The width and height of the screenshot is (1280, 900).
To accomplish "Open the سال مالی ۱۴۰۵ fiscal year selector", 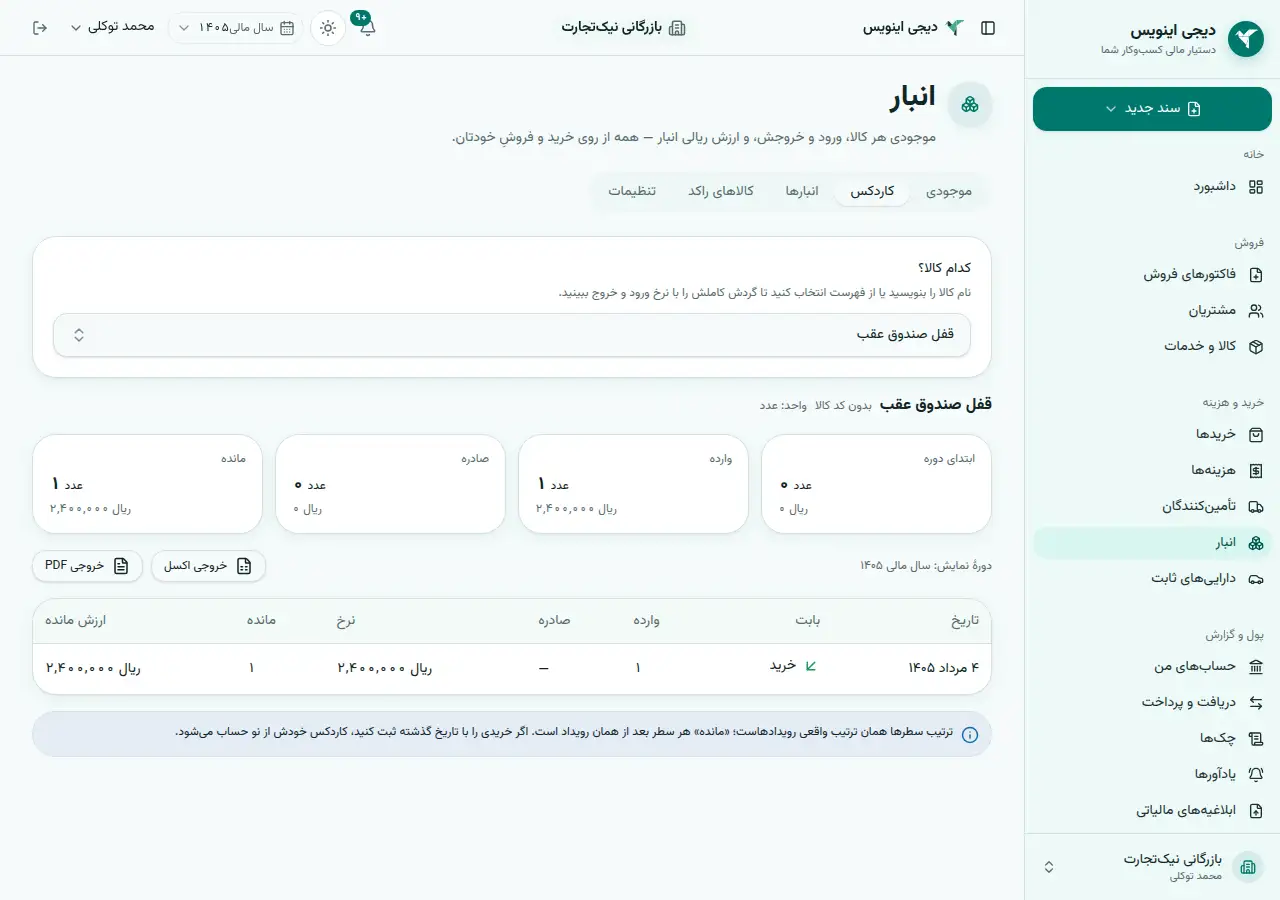I will [x=236, y=28].
